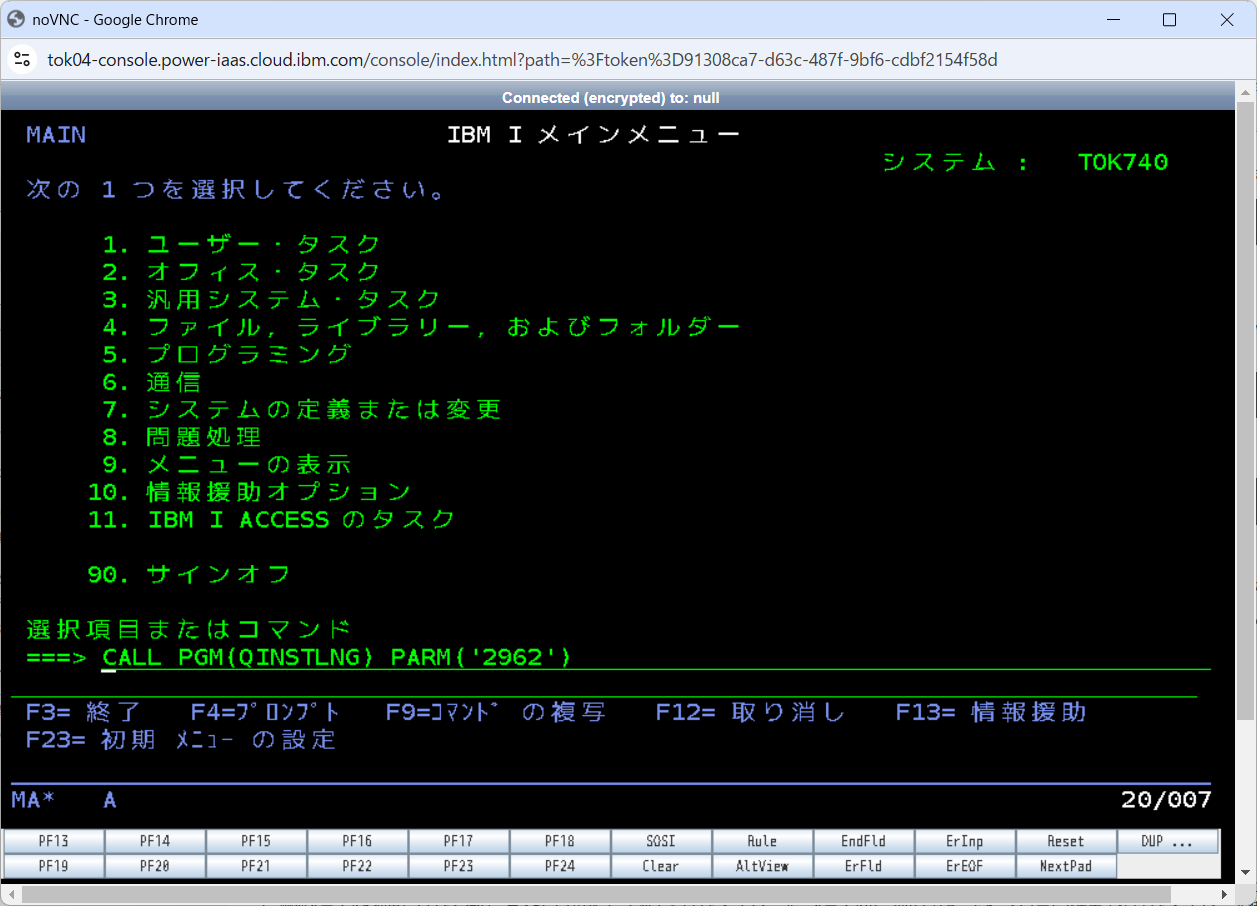Click the PF17 keypad button
1257x906 pixels.
(x=458, y=842)
